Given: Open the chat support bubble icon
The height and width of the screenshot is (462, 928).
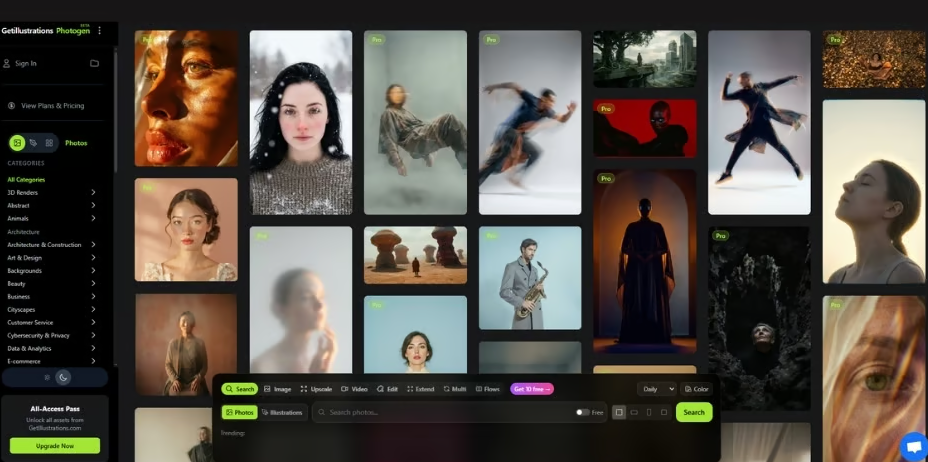Looking at the screenshot, I should click(913, 447).
